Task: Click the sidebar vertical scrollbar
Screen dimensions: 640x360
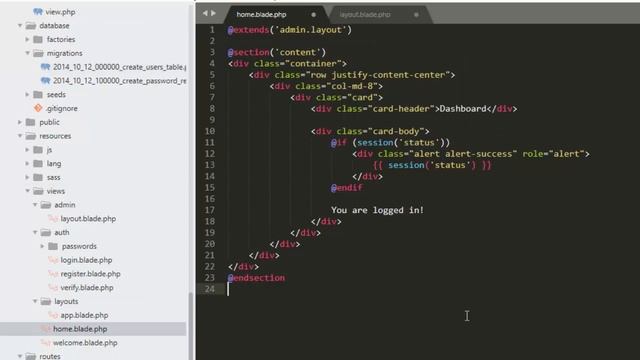Action: [190, 326]
